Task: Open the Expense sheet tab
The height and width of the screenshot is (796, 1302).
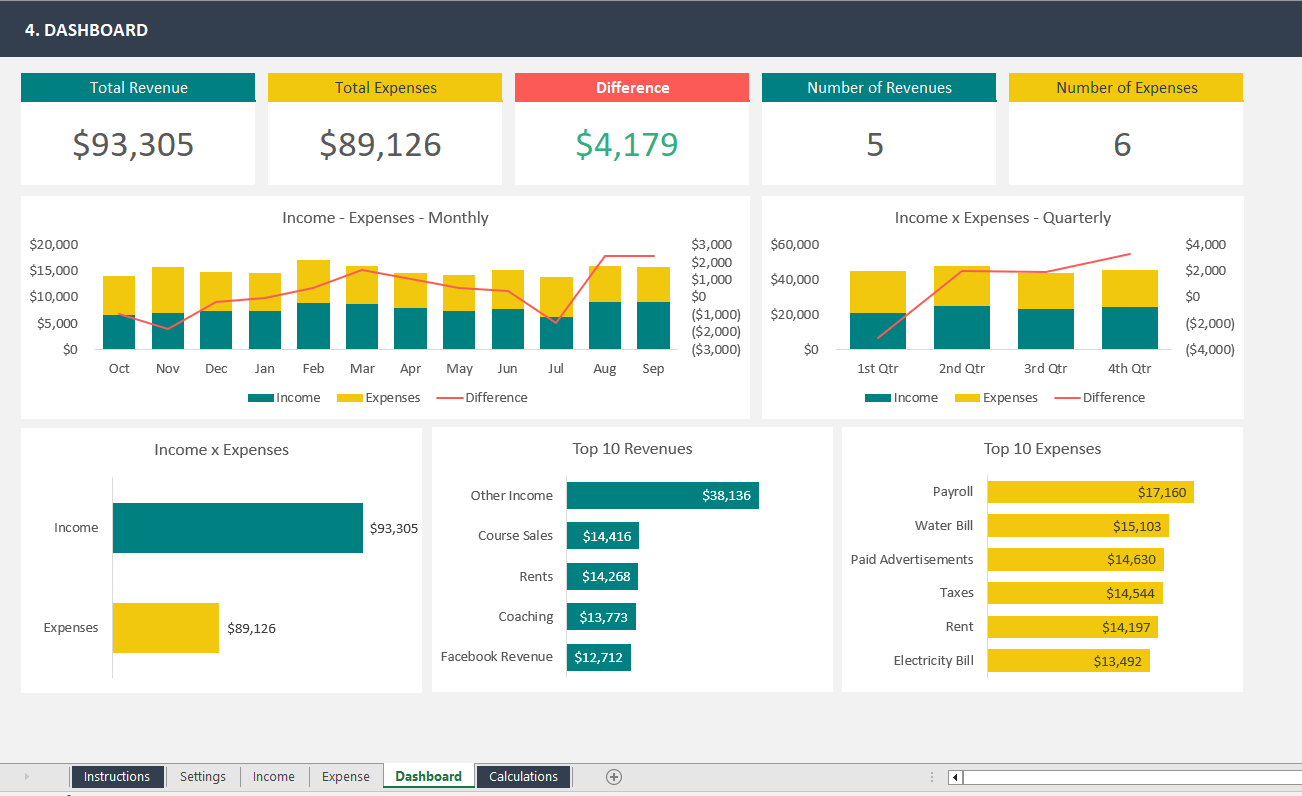Action: click(x=345, y=776)
